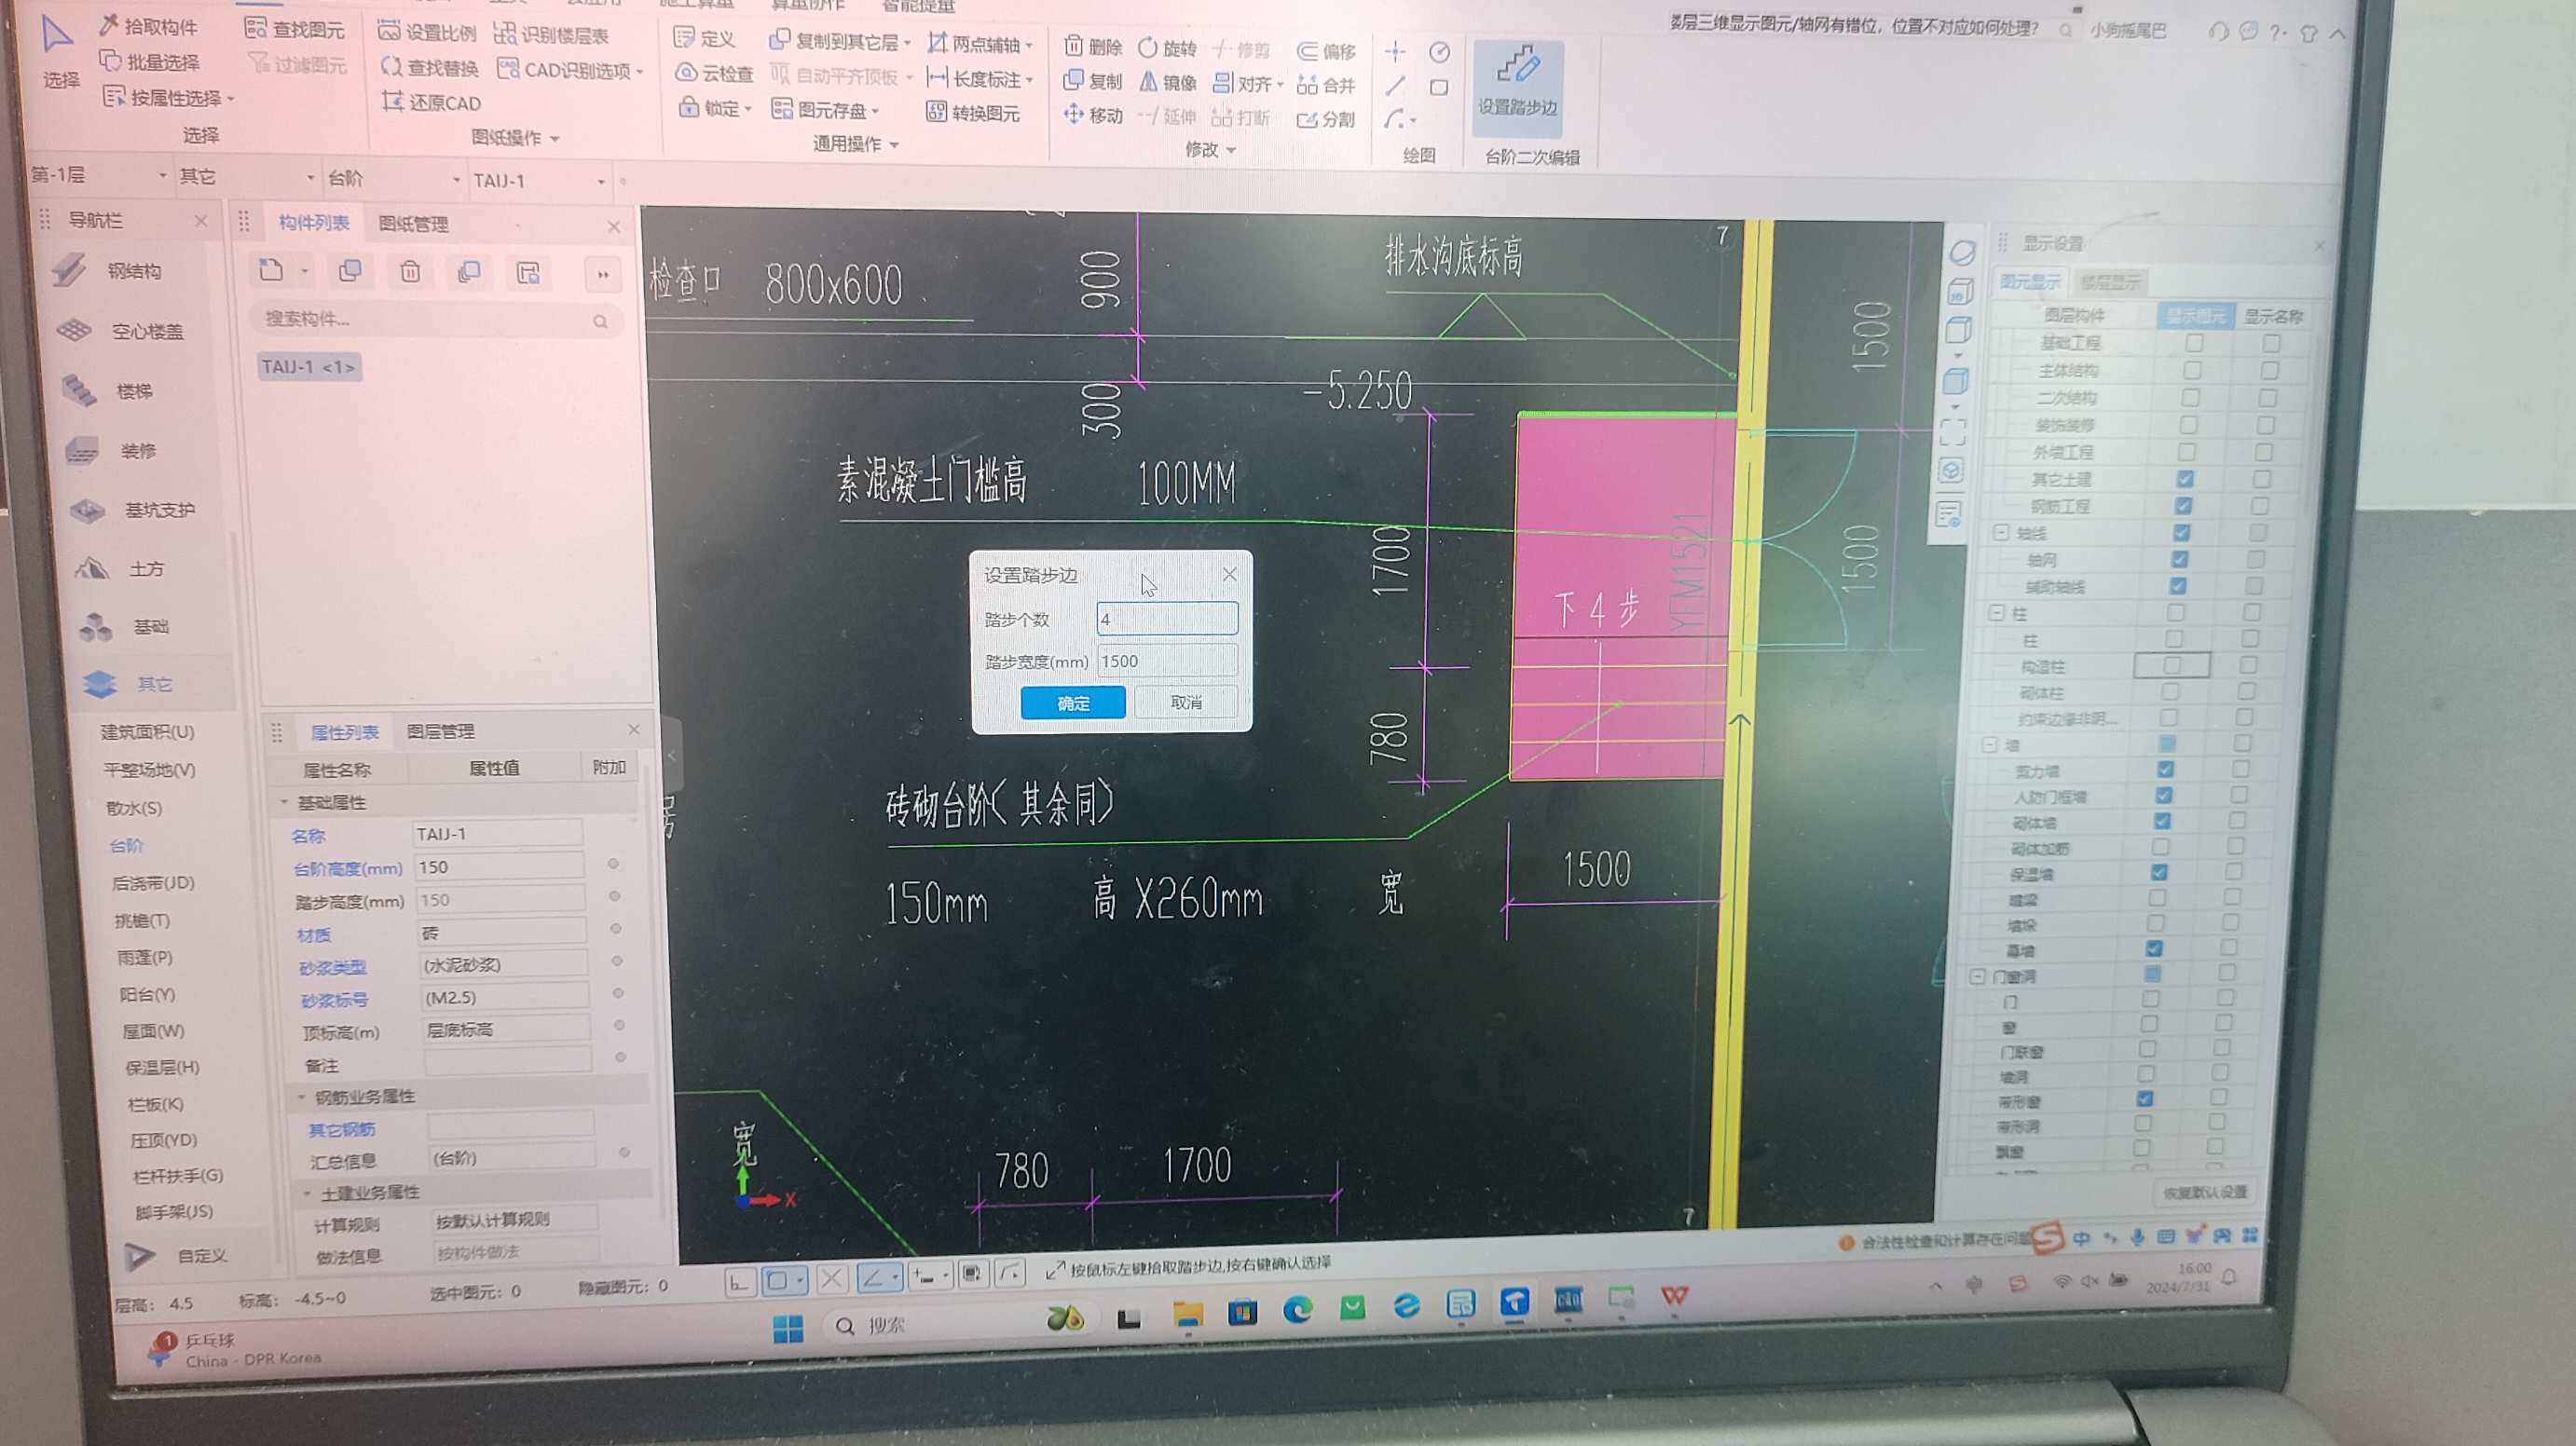Open Windows Start menu on taskbar
Viewport: 2576px width, 1446px height.
[x=788, y=1328]
